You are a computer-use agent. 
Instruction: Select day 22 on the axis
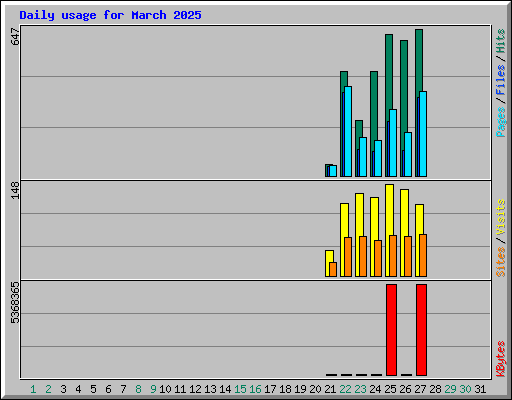coord(345,389)
